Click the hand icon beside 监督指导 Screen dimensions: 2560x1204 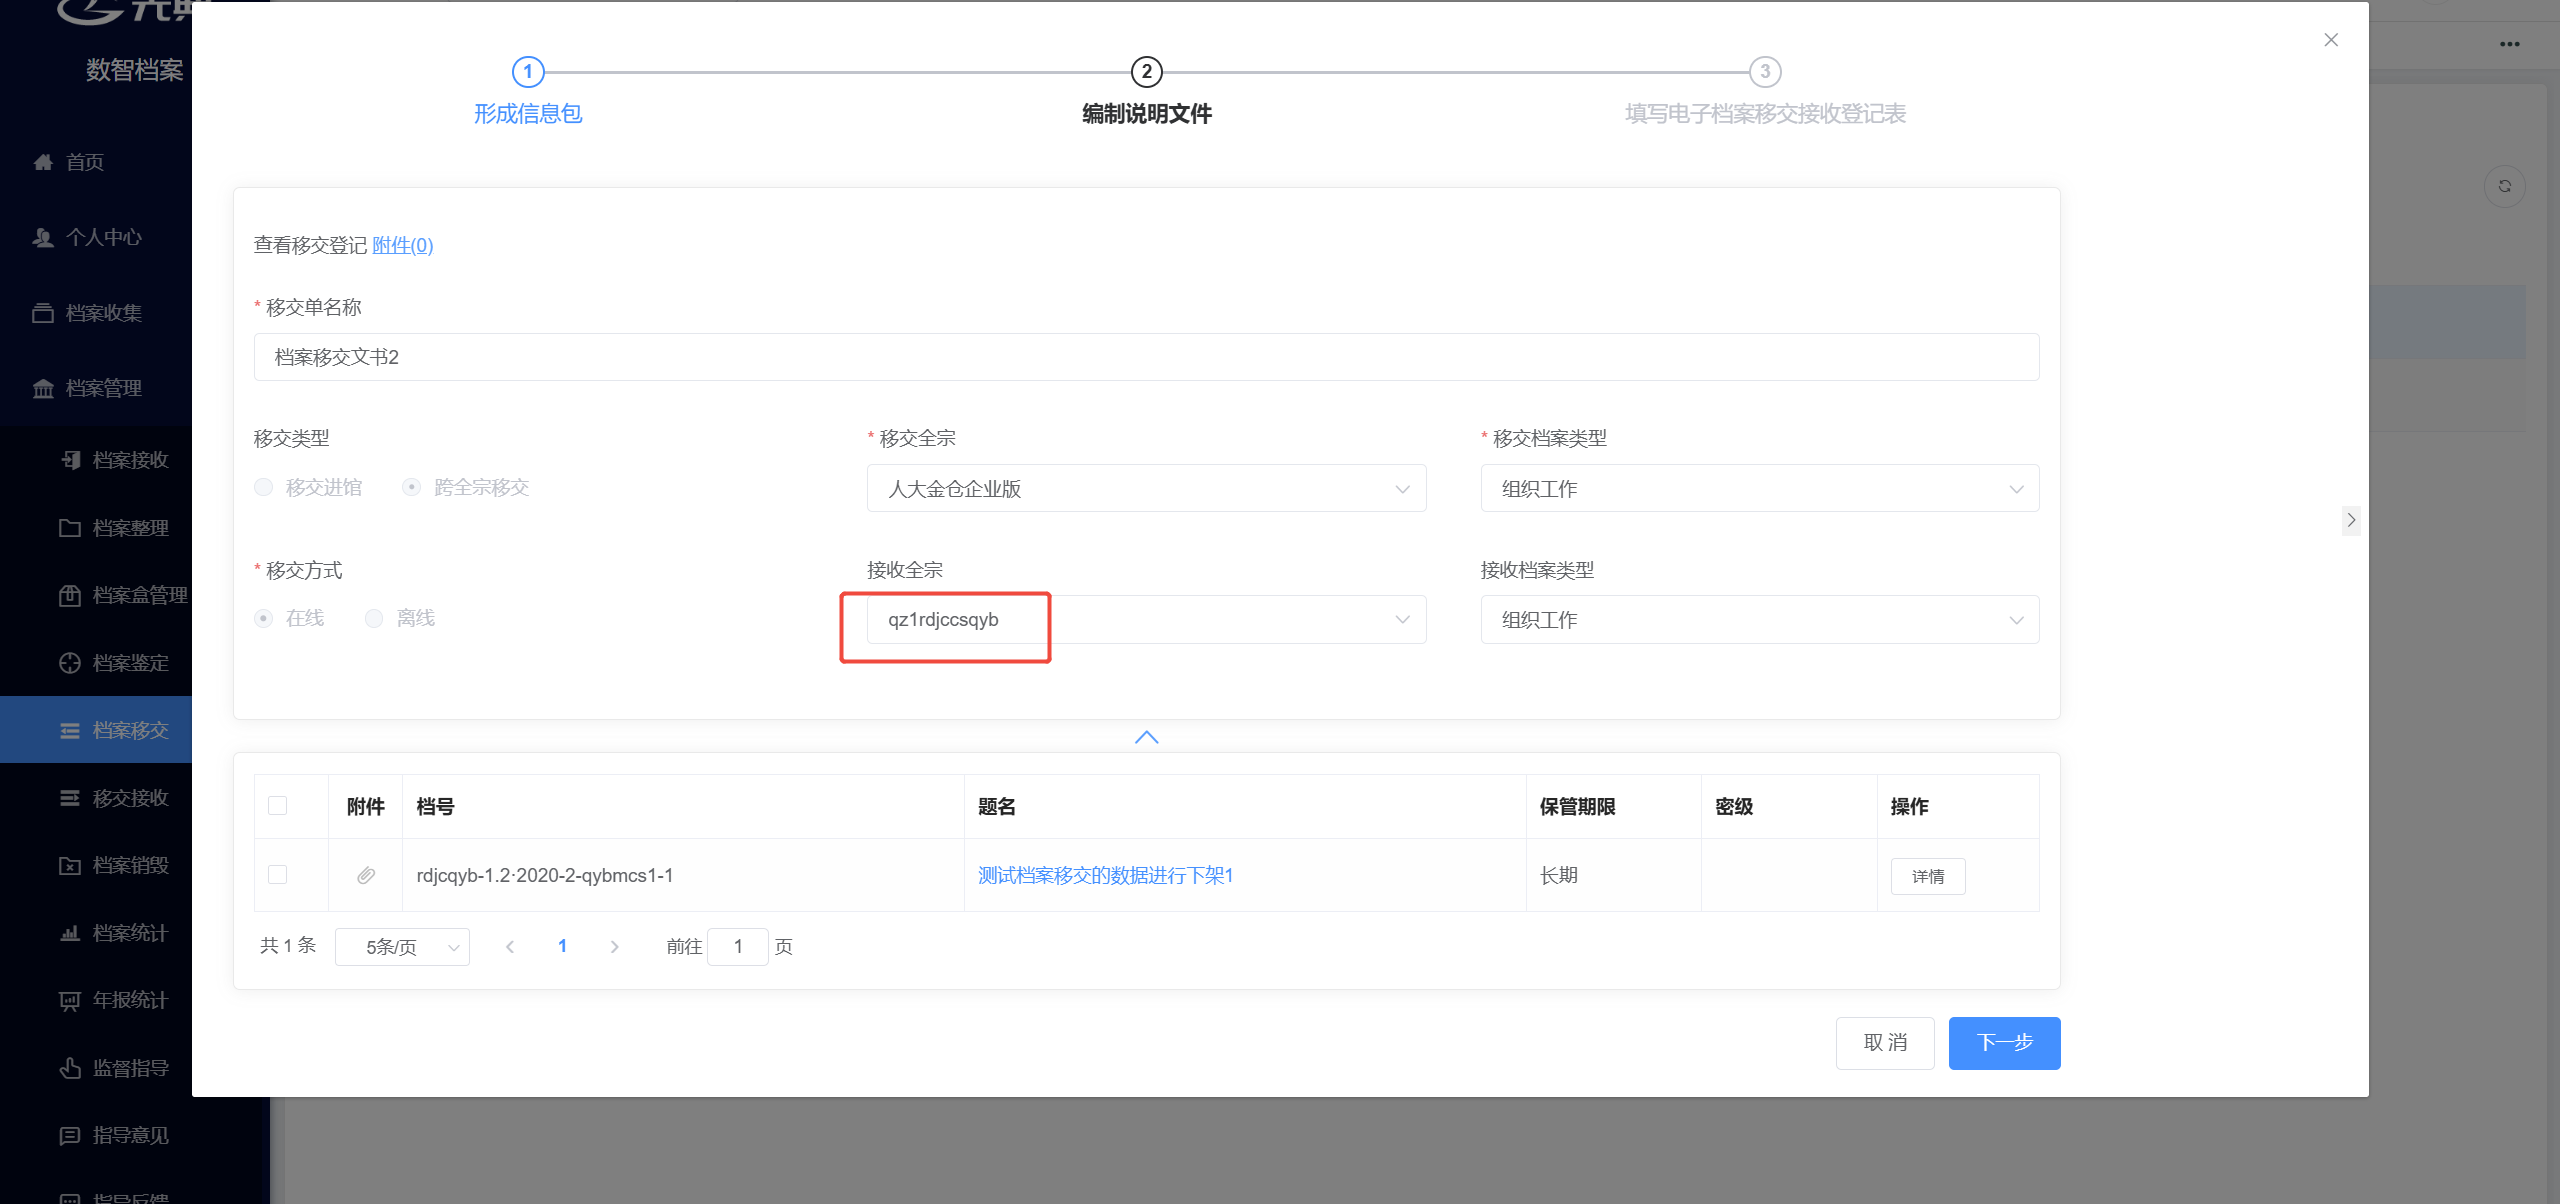point(70,1068)
